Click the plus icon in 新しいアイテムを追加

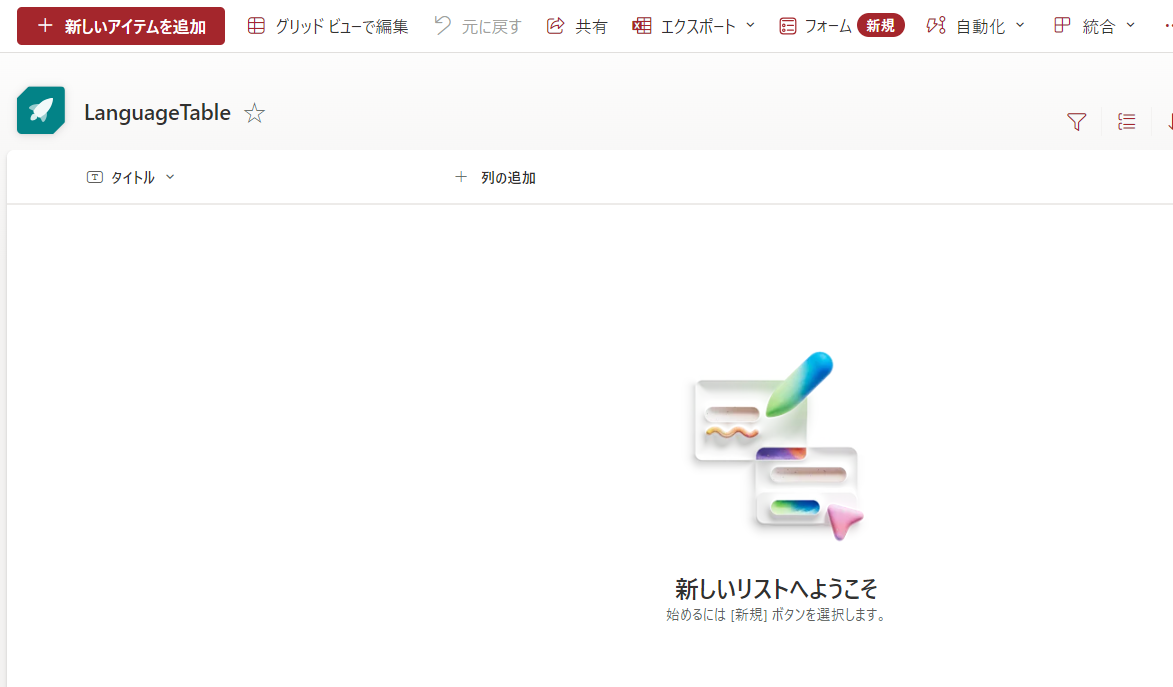coord(45,25)
